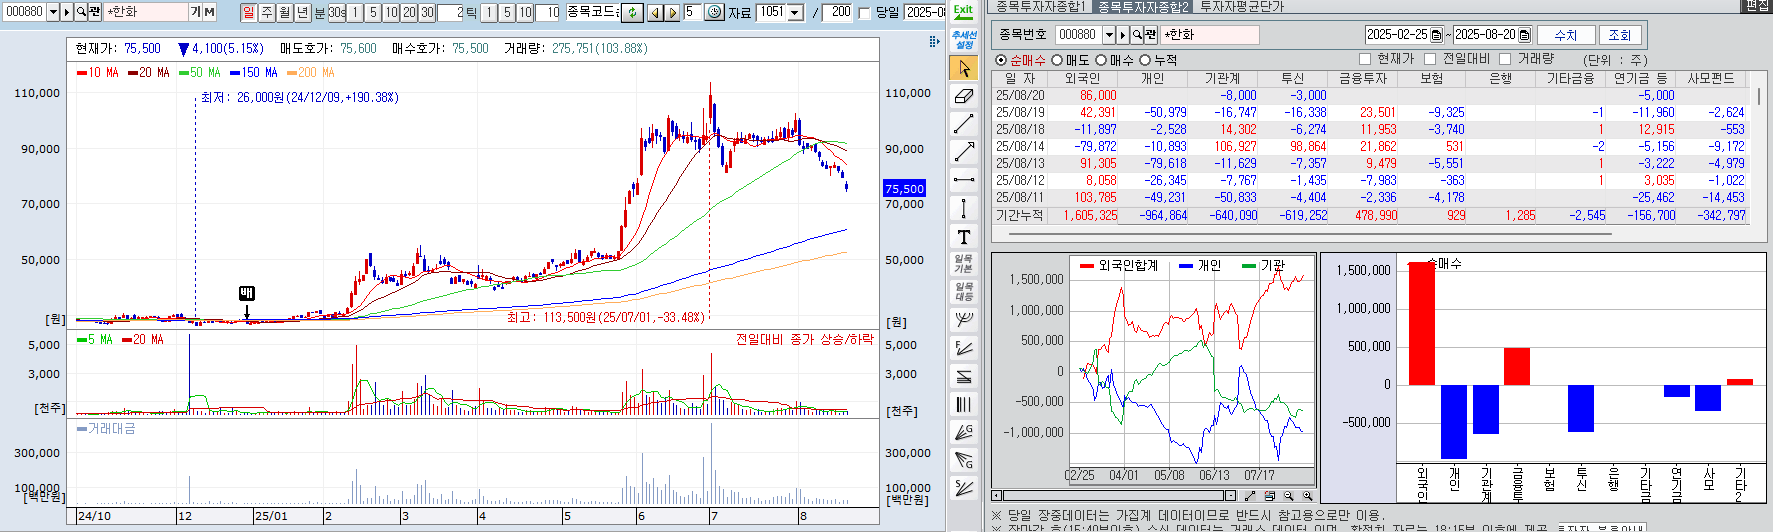1773x532 pixels.
Task: Select weekly 주 period
Action: click(267, 12)
